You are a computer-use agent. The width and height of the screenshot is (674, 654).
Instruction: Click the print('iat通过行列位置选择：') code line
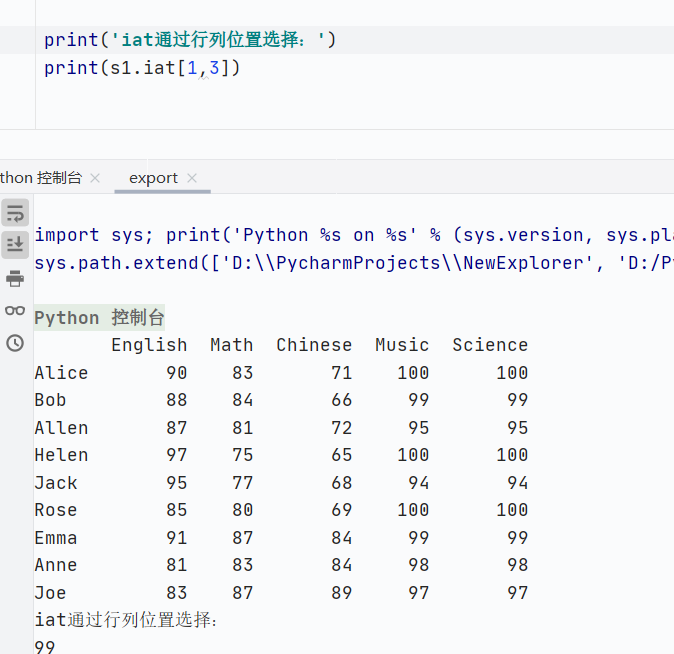tap(190, 40)
